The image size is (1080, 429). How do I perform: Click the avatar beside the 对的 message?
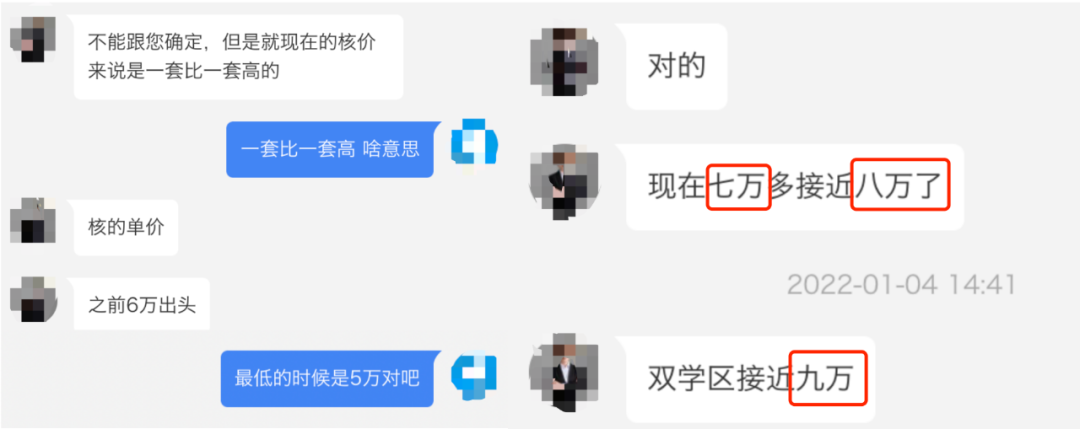click(565, 62)
